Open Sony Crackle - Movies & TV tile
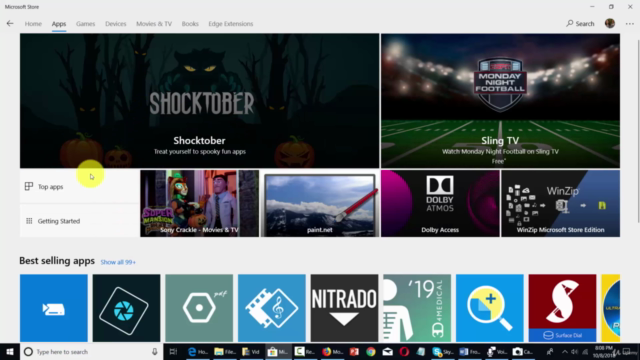This screenshot has width=640, height=360. pyautogui.click(x=200, y=203)
